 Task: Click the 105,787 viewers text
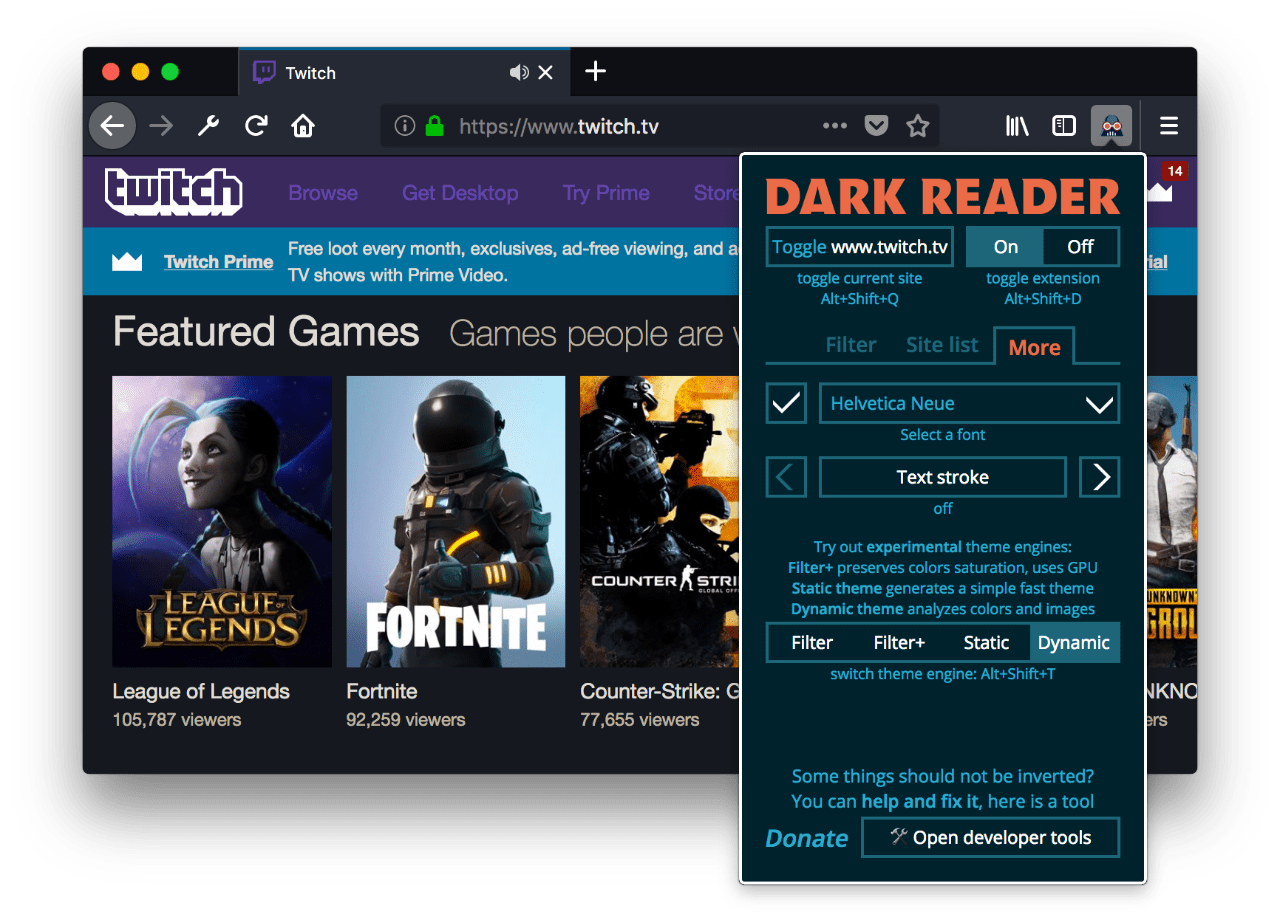tap(177, 720)
